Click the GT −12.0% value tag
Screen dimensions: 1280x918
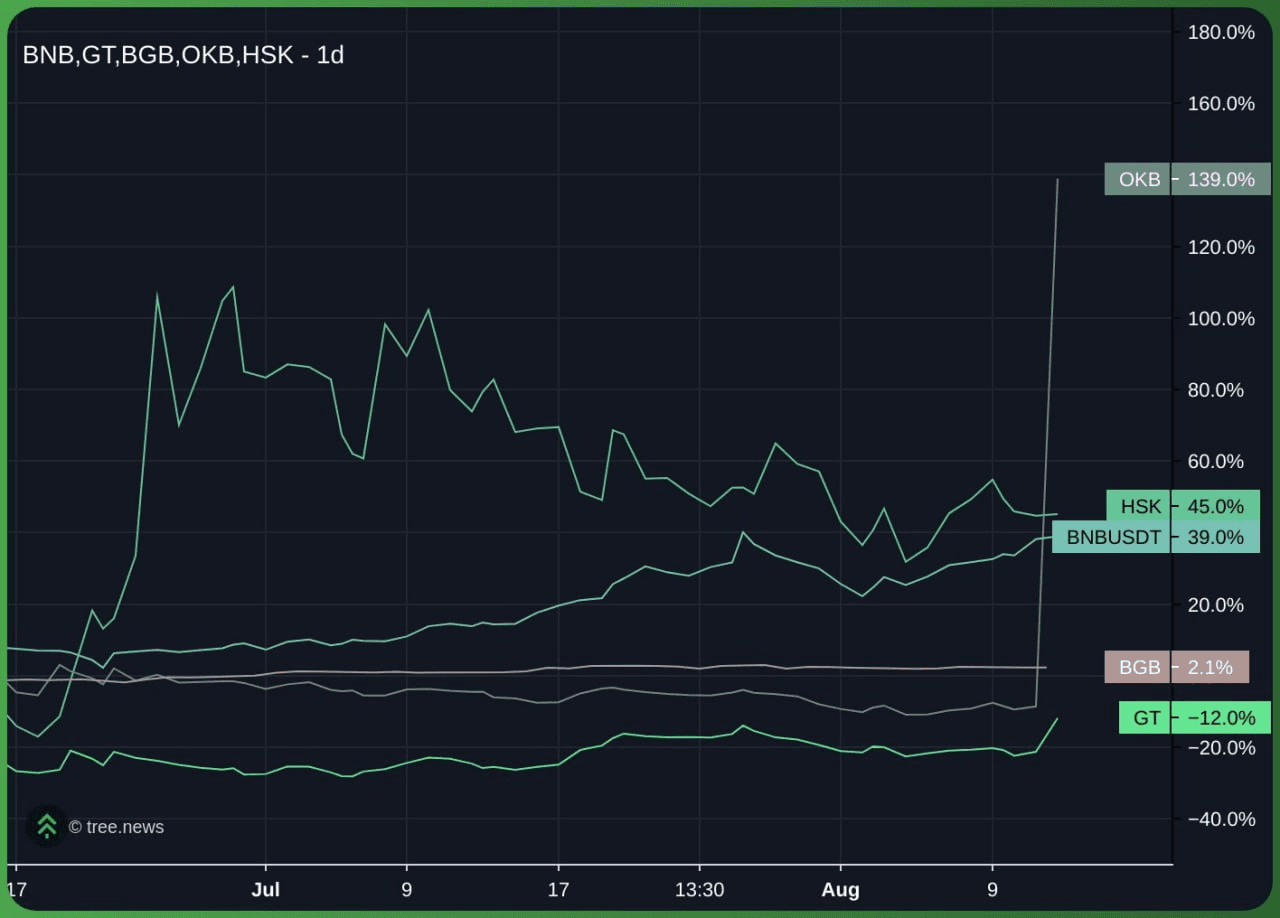[1221, 718]
